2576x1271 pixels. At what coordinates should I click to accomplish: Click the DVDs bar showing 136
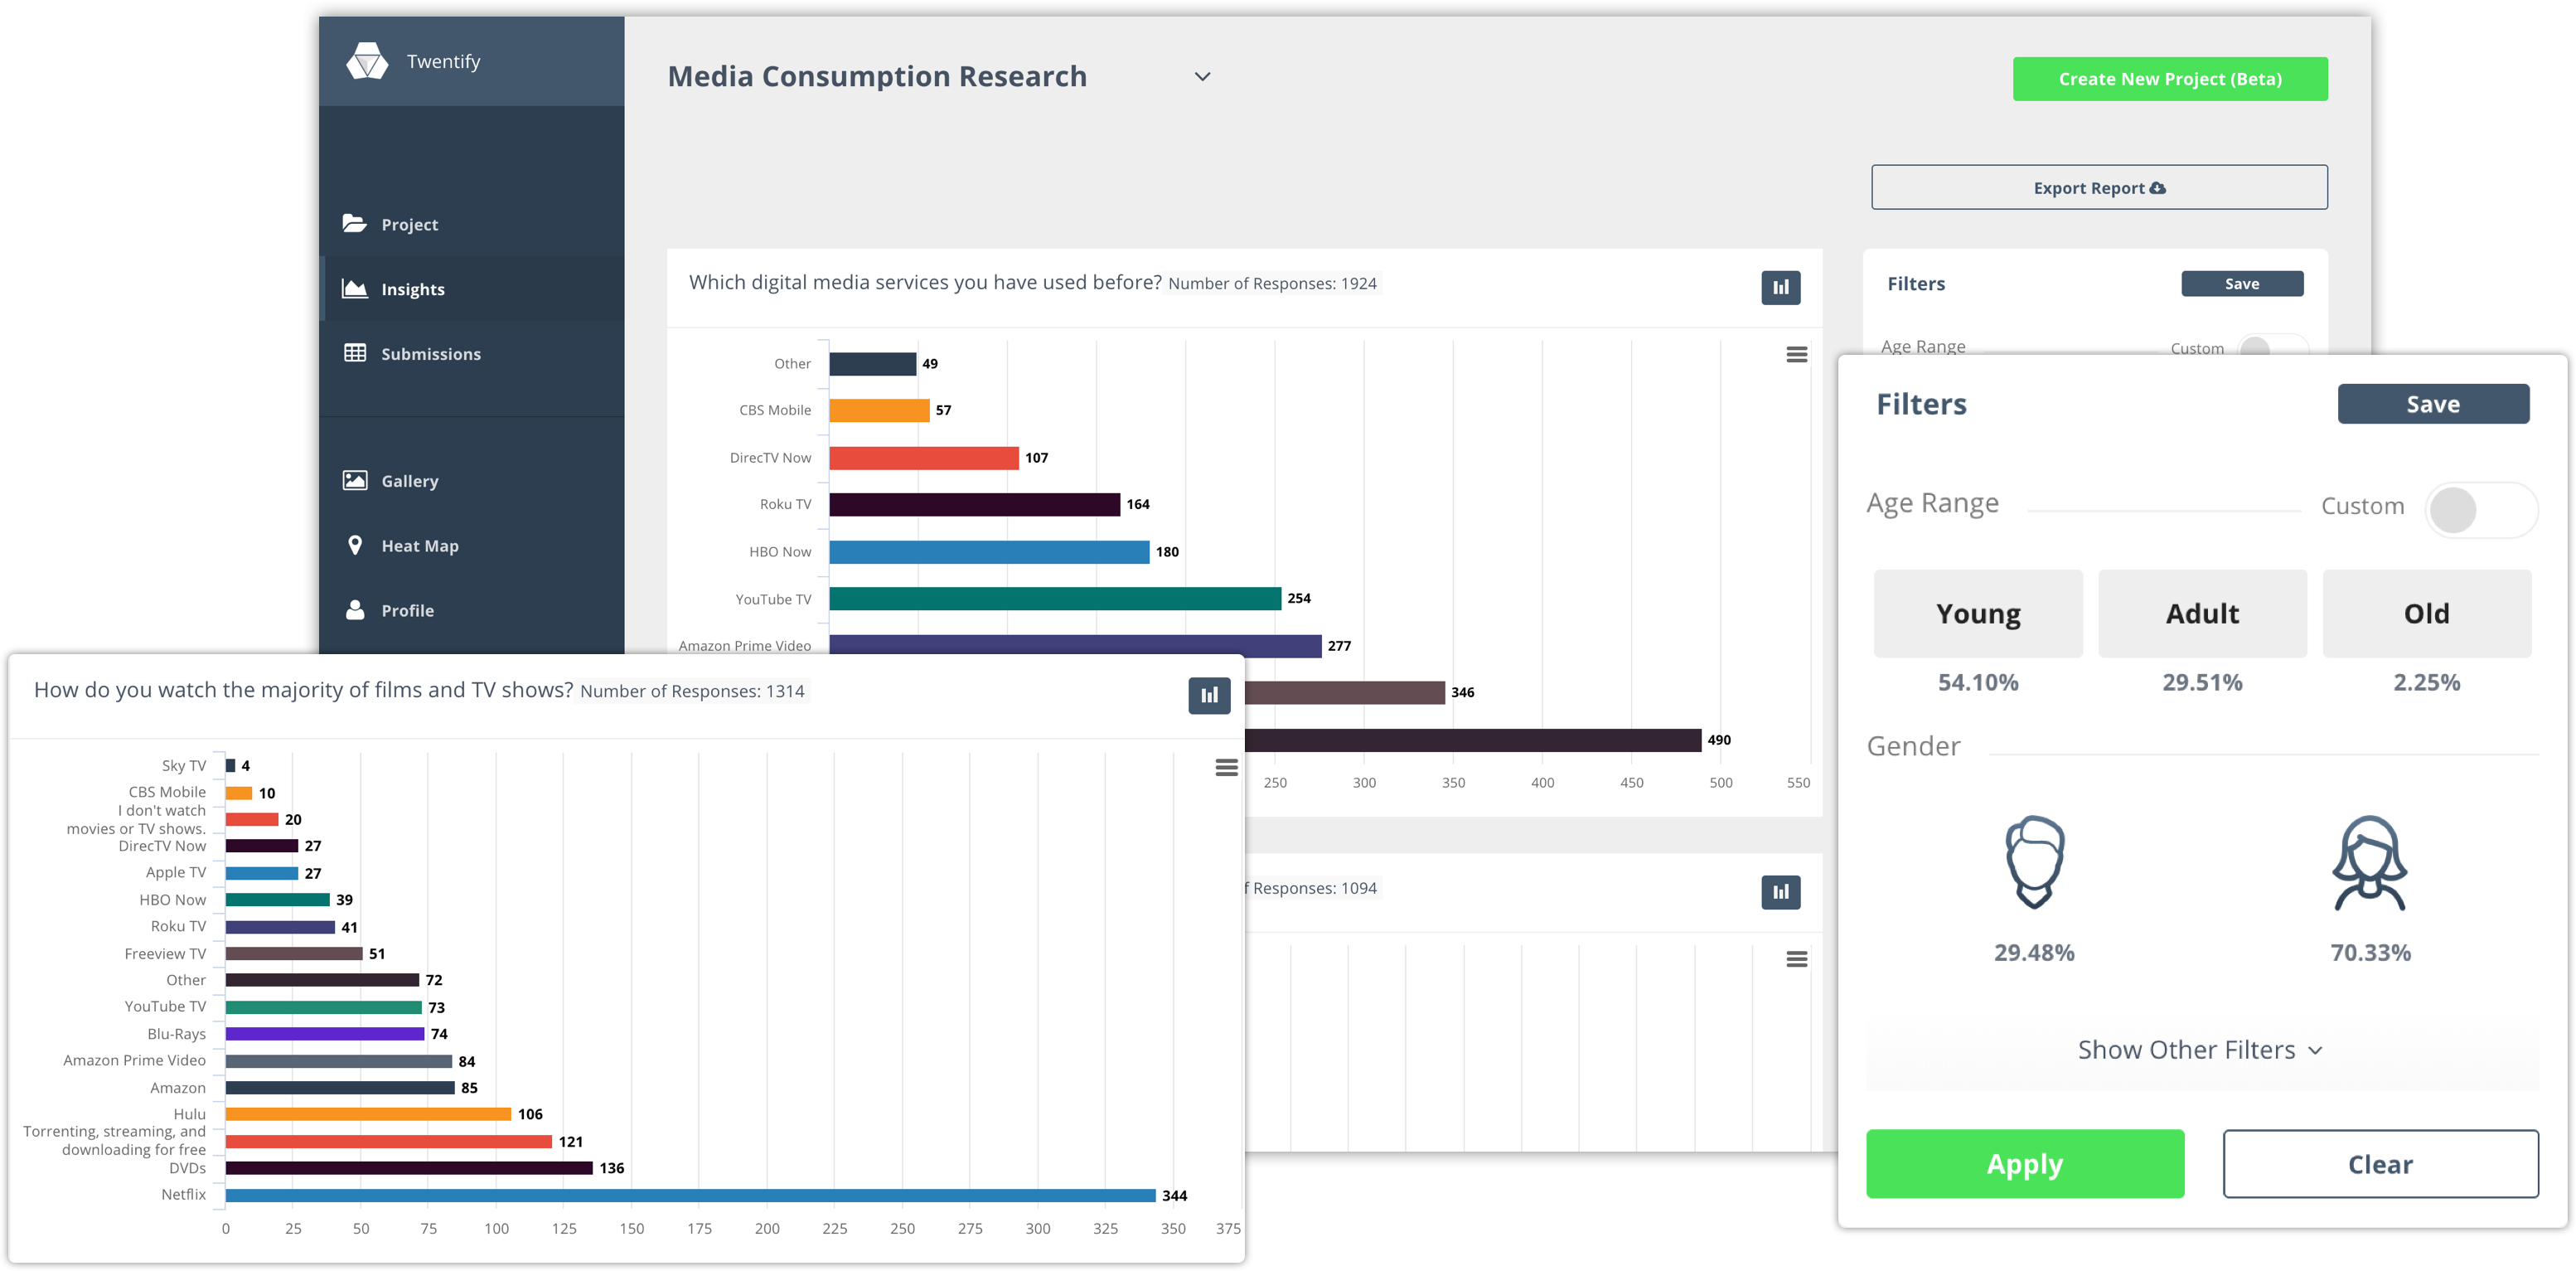click(409, 1168)
